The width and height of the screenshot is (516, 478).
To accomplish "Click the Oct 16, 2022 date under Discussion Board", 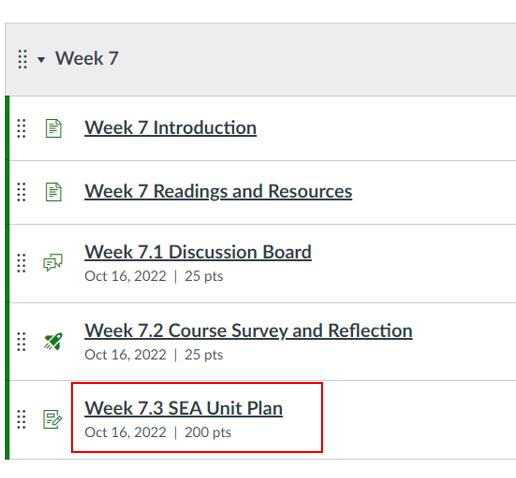I will coord(125,276).
